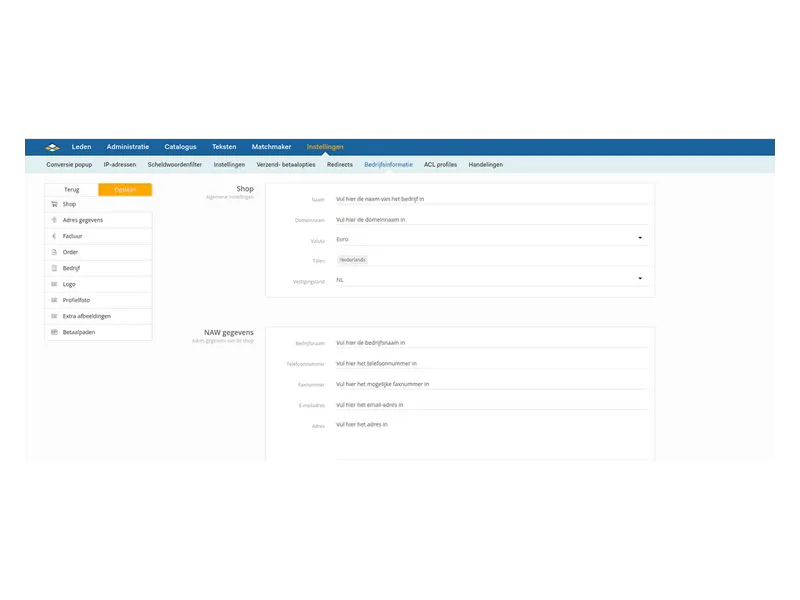Click the Domeinnaam input field

[x=492, y=219]
